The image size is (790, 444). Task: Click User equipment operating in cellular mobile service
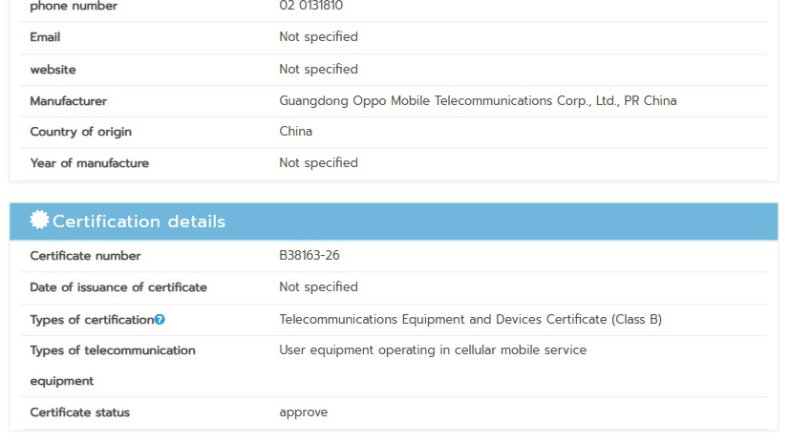point(432,350)
